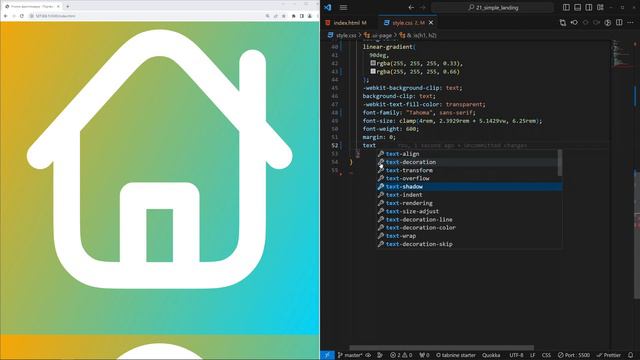Go forward in VS Code navigation
Viewport: 640px width, 360px height.
click(x=422, y=7)
